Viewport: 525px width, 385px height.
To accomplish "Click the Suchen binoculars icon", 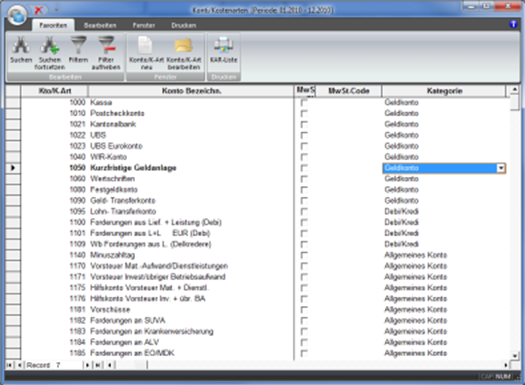I will tap(21, 45).
